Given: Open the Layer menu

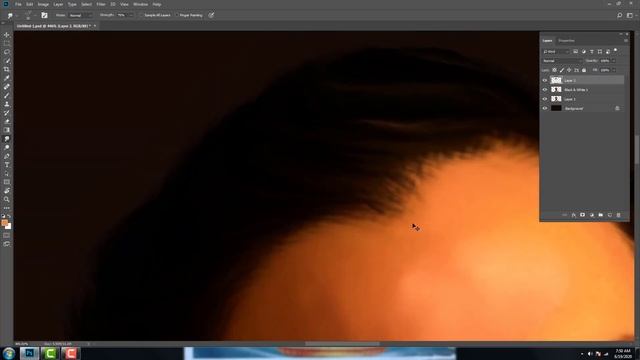Looking at the screenshot, I should pyautogui.click(x=58, y=4).
